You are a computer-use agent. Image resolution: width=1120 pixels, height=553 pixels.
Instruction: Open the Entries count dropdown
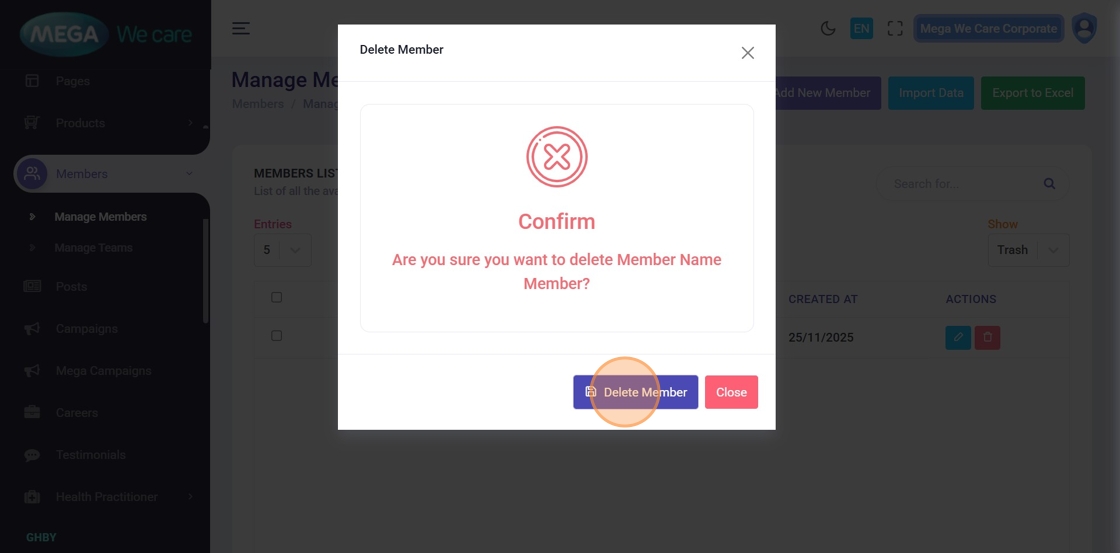click(x=282, y=250)
